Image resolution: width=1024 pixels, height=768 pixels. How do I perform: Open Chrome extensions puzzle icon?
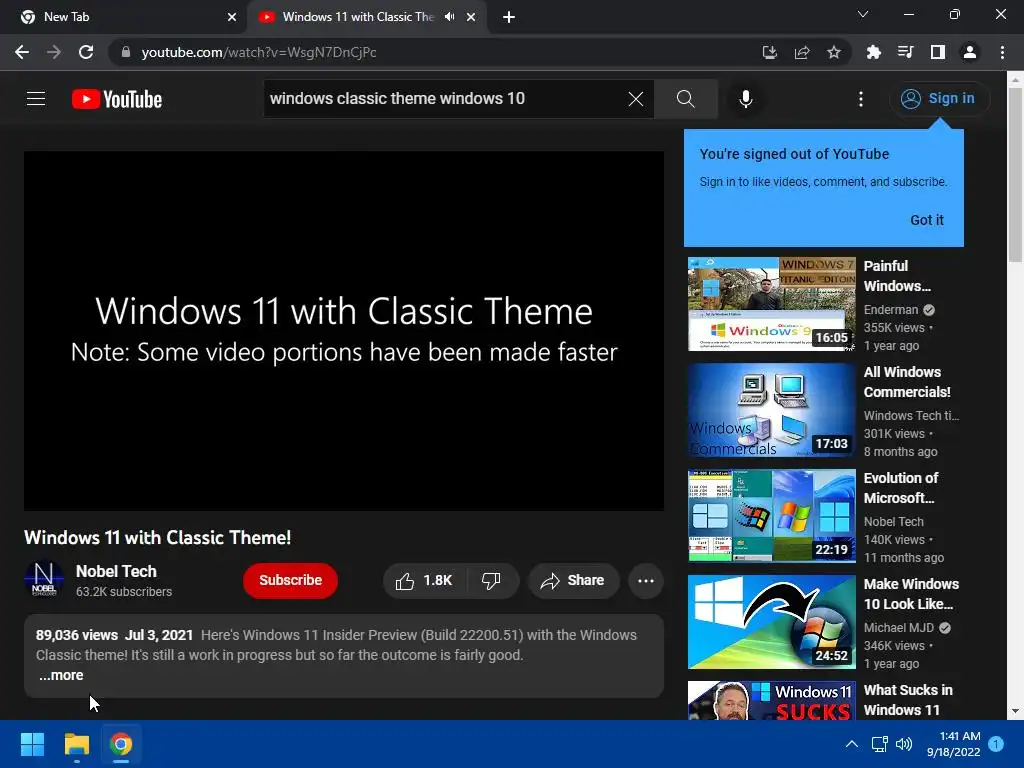pyautogui.click(x=873, y=52)
